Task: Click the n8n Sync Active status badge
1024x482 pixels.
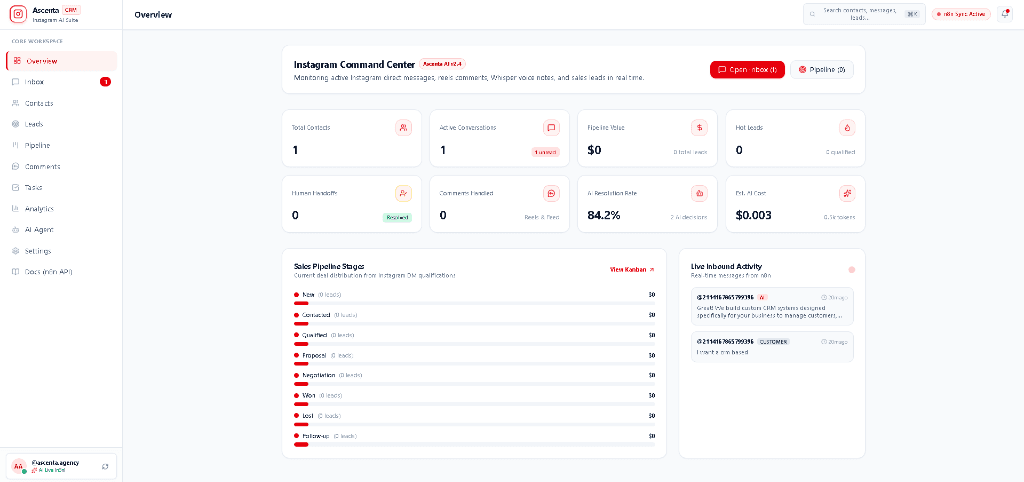Action: 961,14
